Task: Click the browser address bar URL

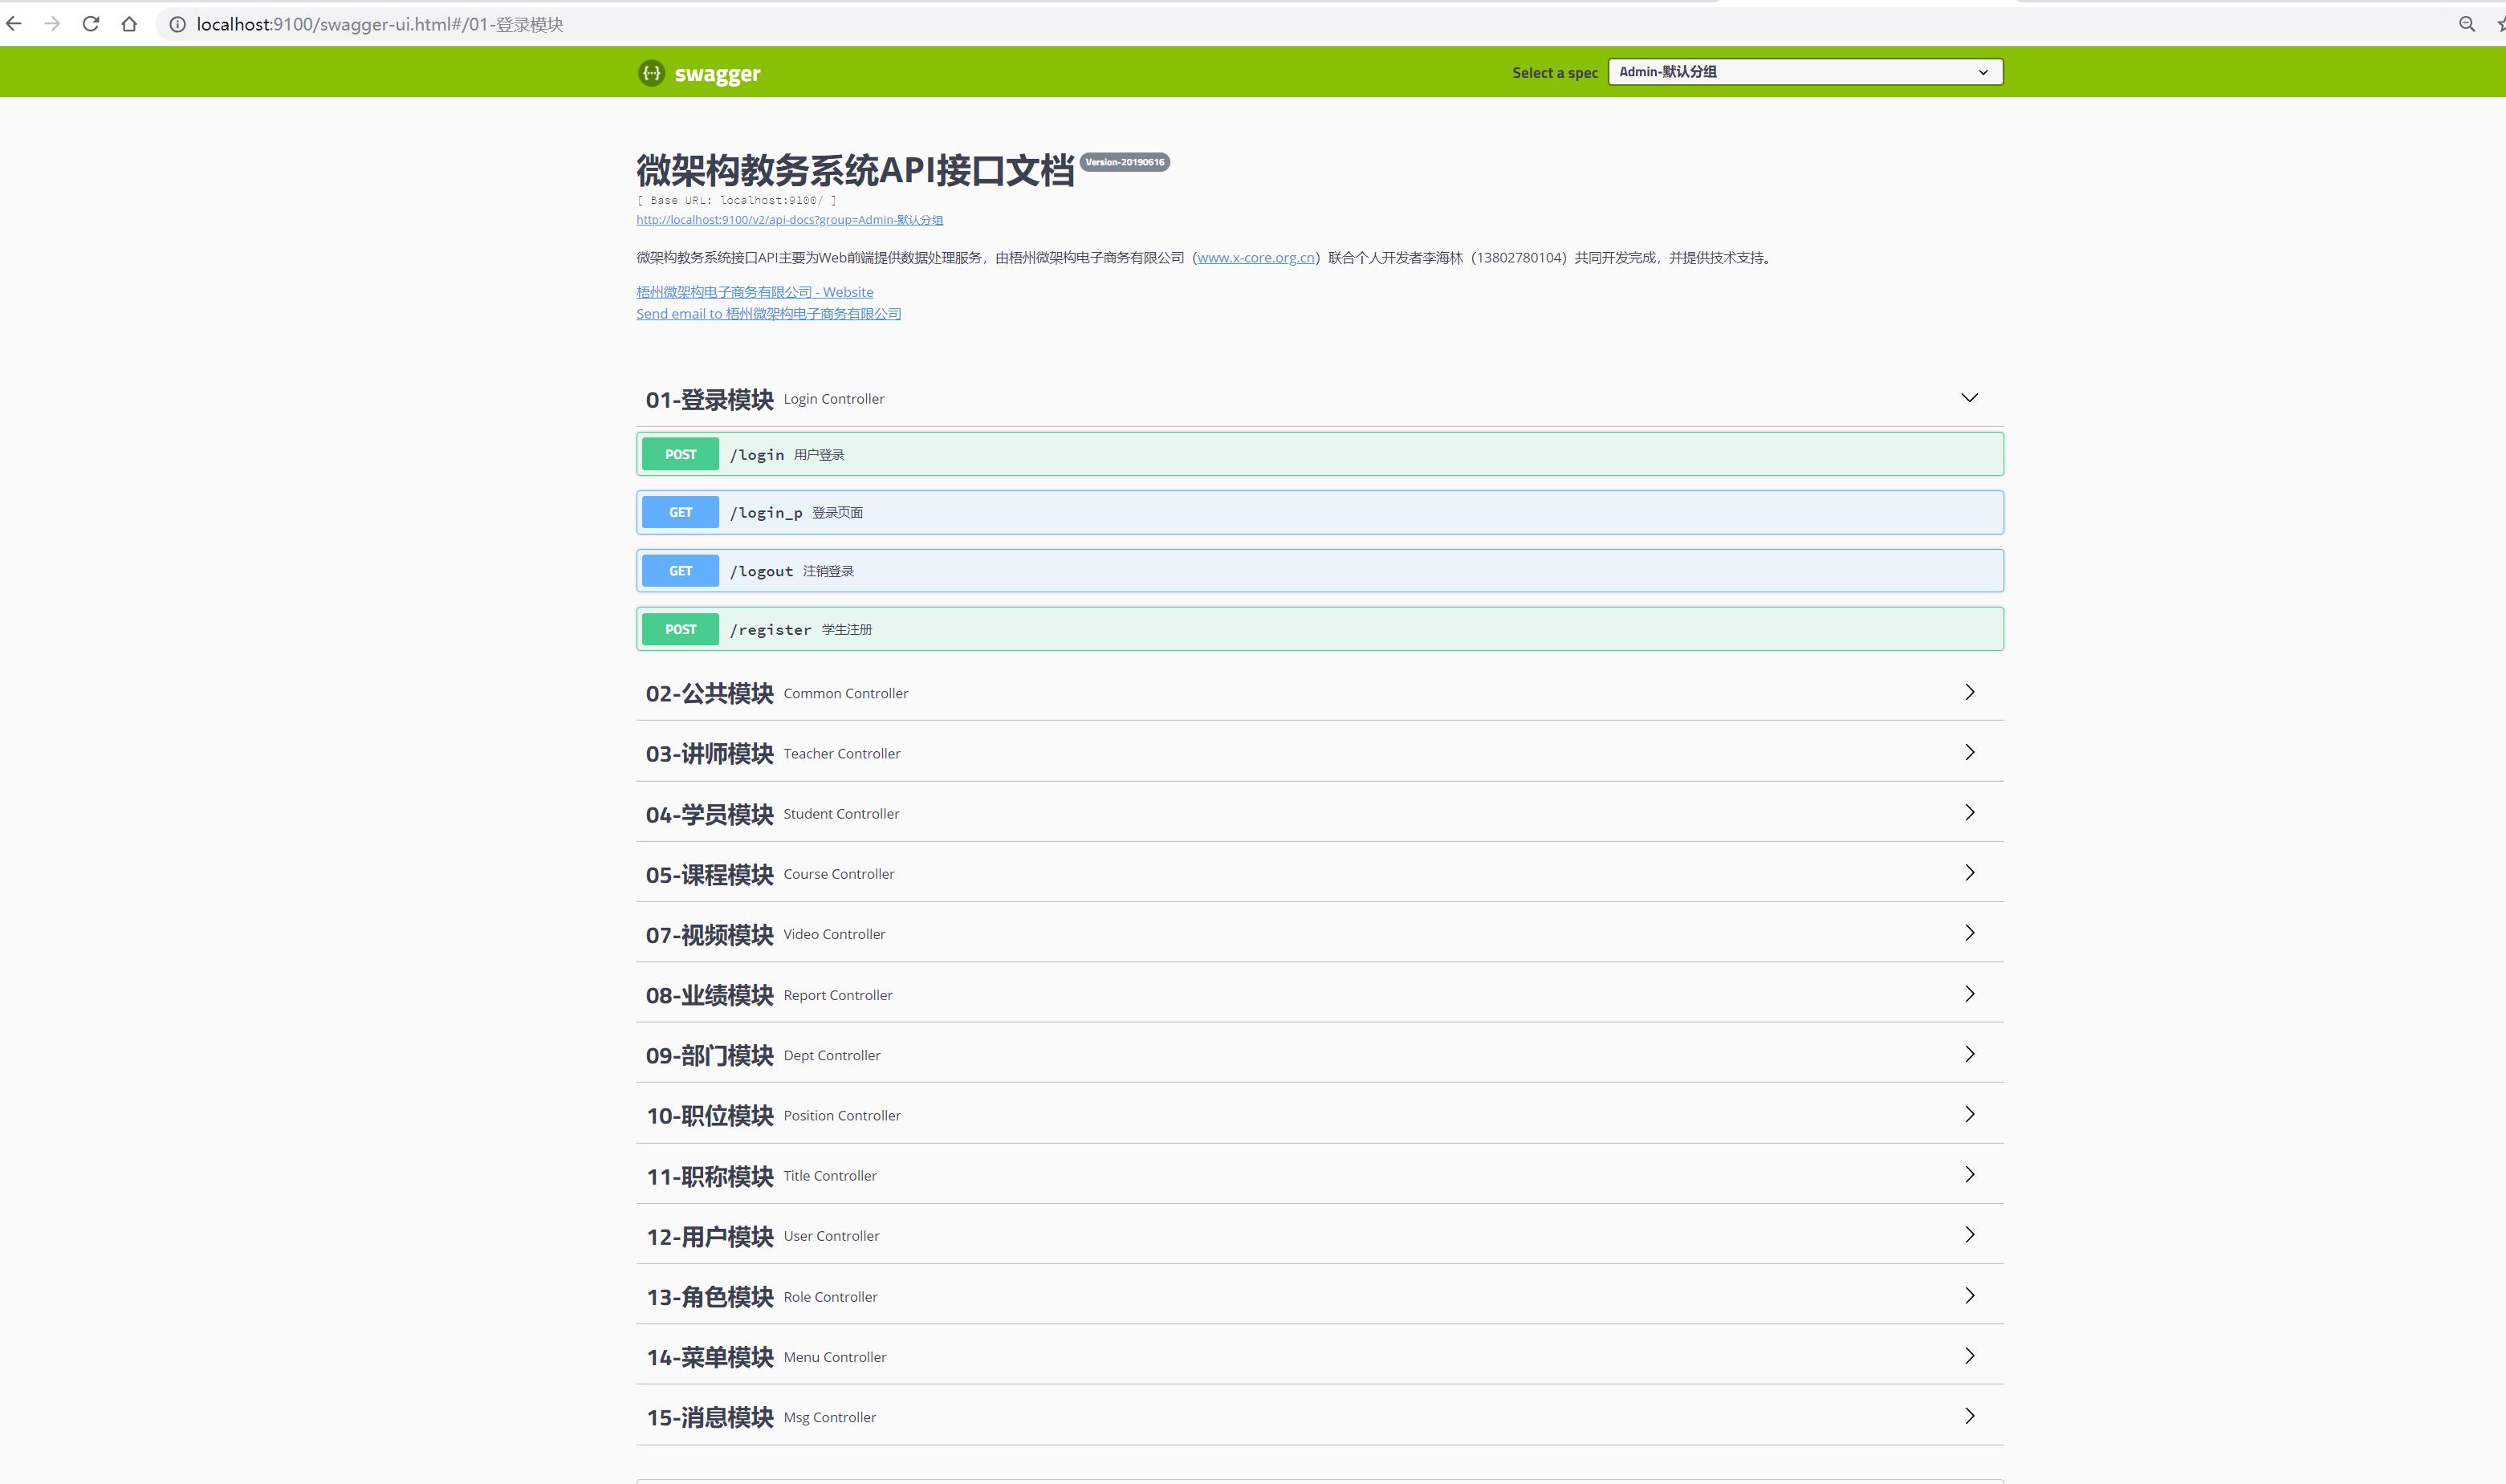Action: (380, 24)
